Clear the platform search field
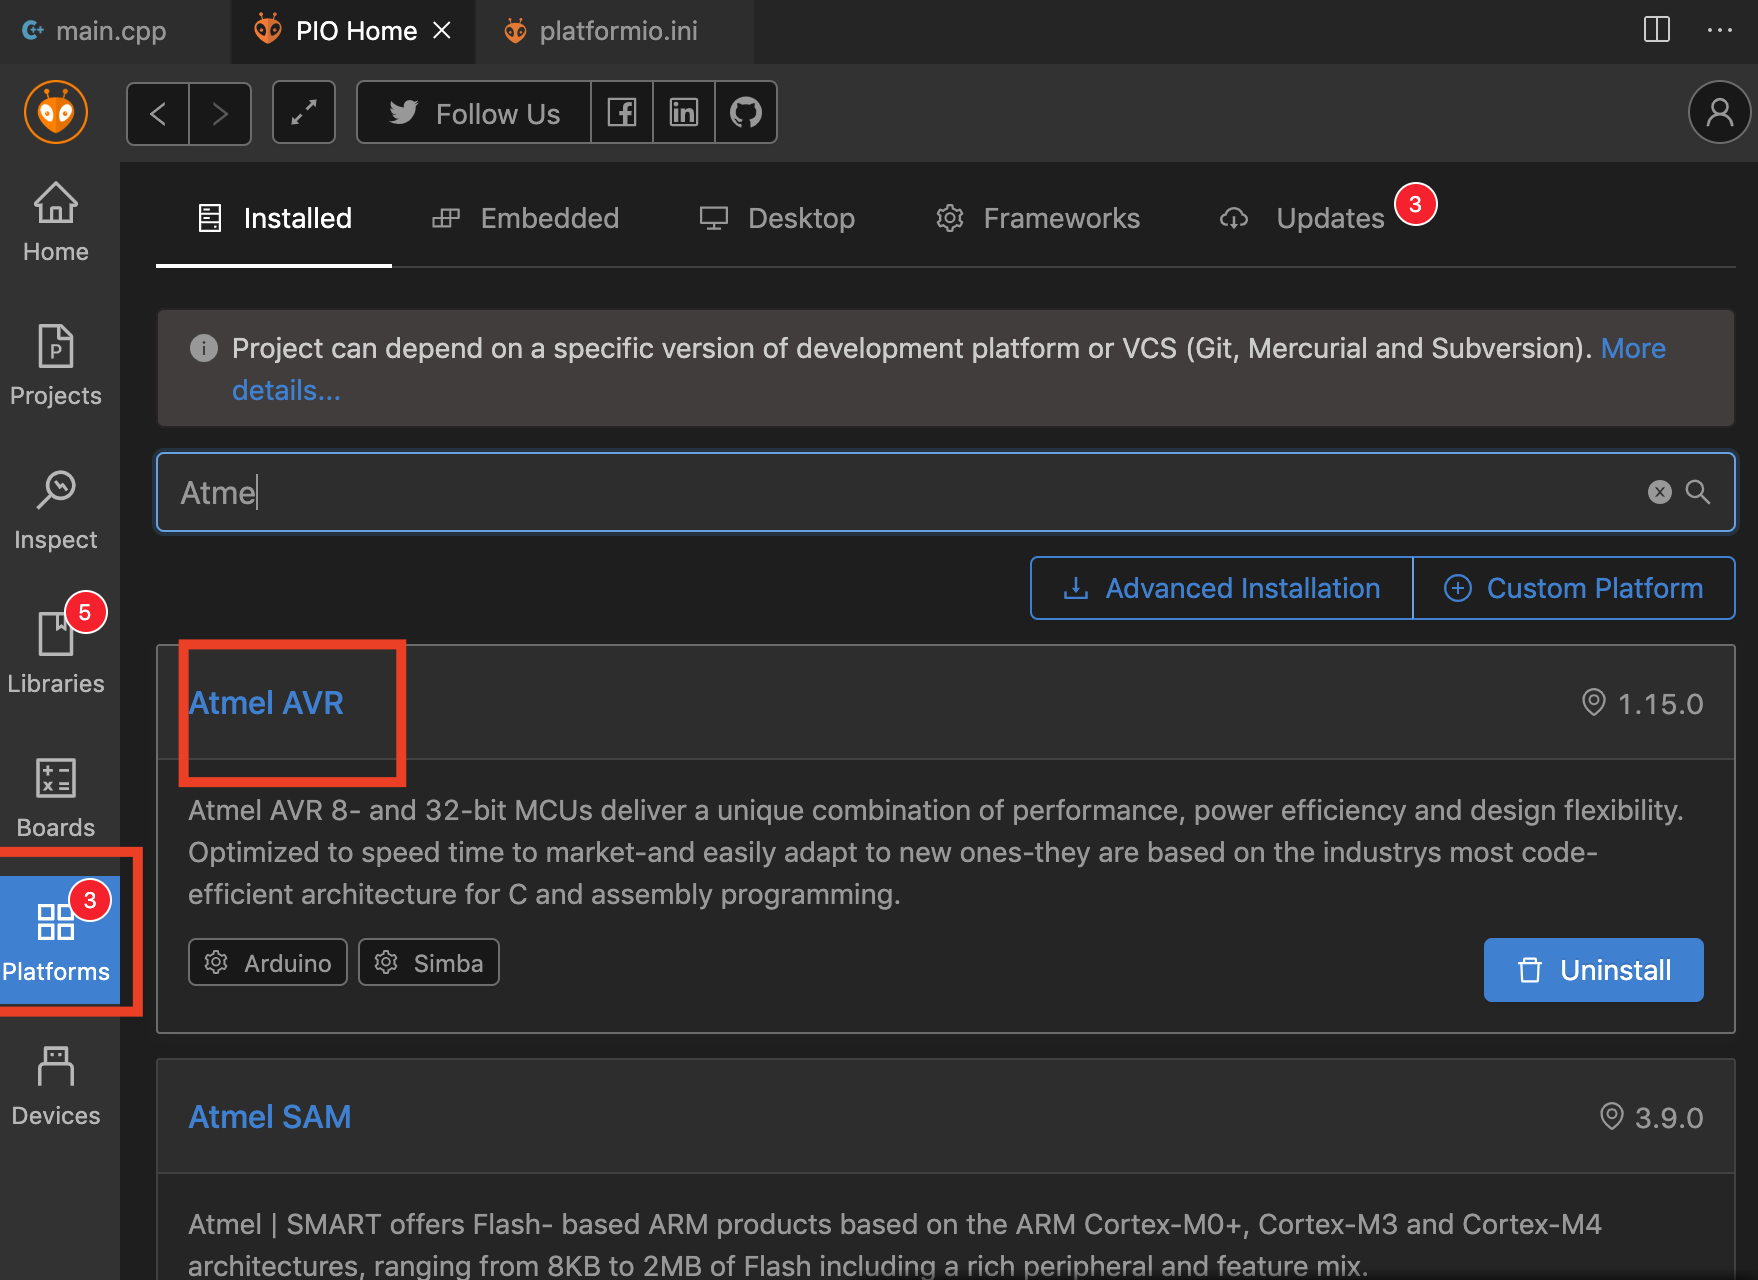The height and width of the screenshot is (1280, 1758). (1659, 492)
